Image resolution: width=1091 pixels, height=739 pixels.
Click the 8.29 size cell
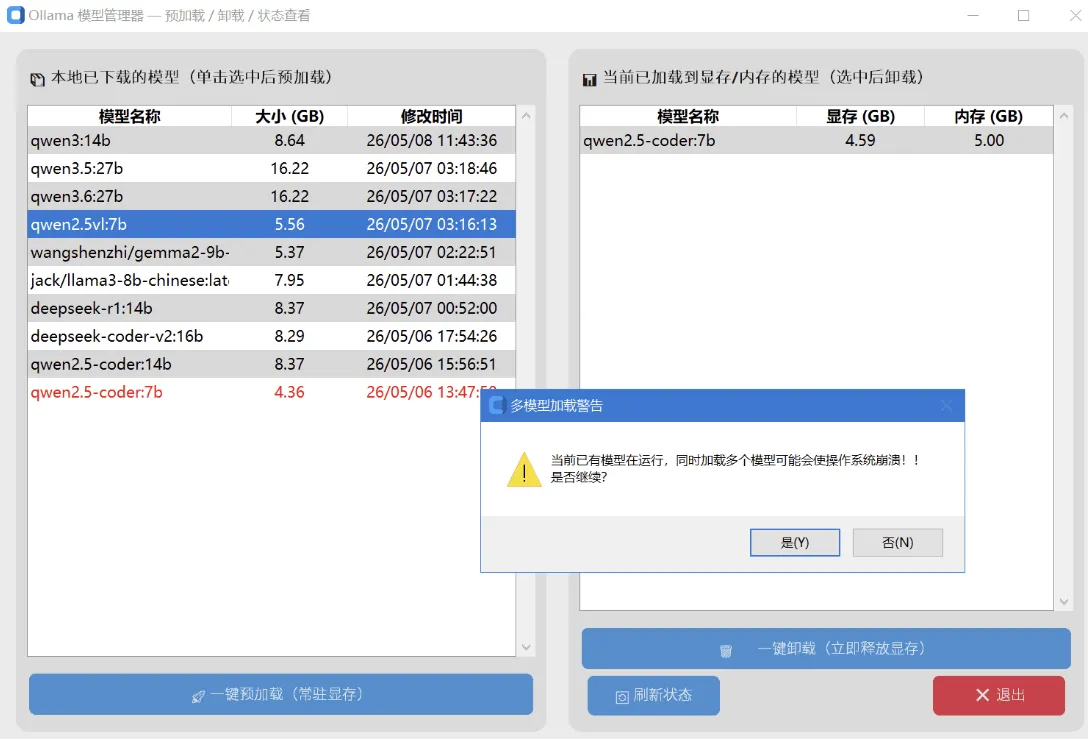point(289,336)
